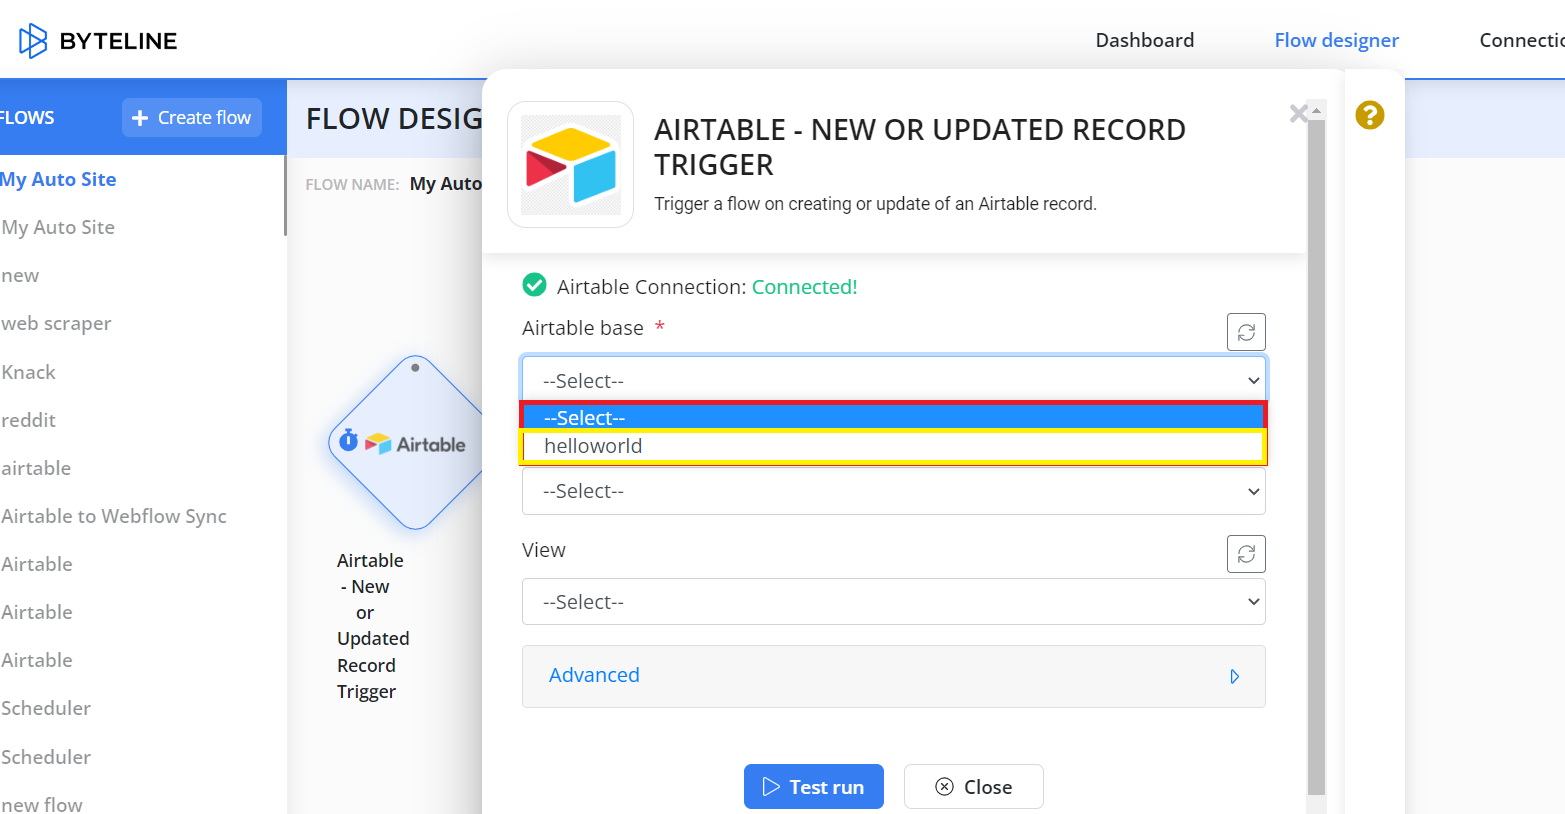1565x814 pixels.
Task: Click the scroll-up arrow of the modal scrollbar
Action: click(x=1316, y=110)
